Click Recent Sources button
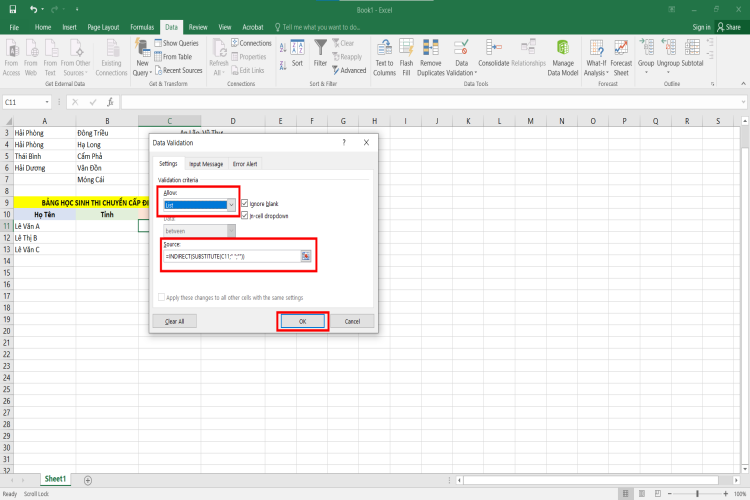 (178, 70)
